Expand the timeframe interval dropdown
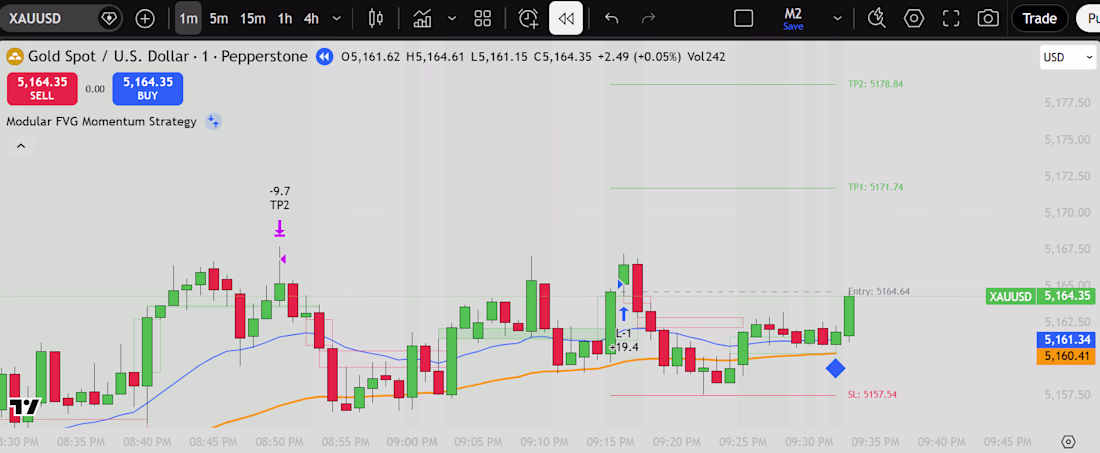The image size is (1100, 453). 337,19
